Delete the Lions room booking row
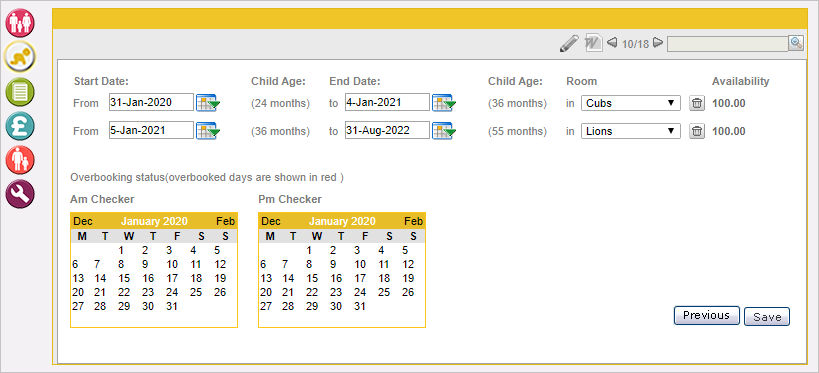Viewport: 819px width, 373px height. coord(696,131)
